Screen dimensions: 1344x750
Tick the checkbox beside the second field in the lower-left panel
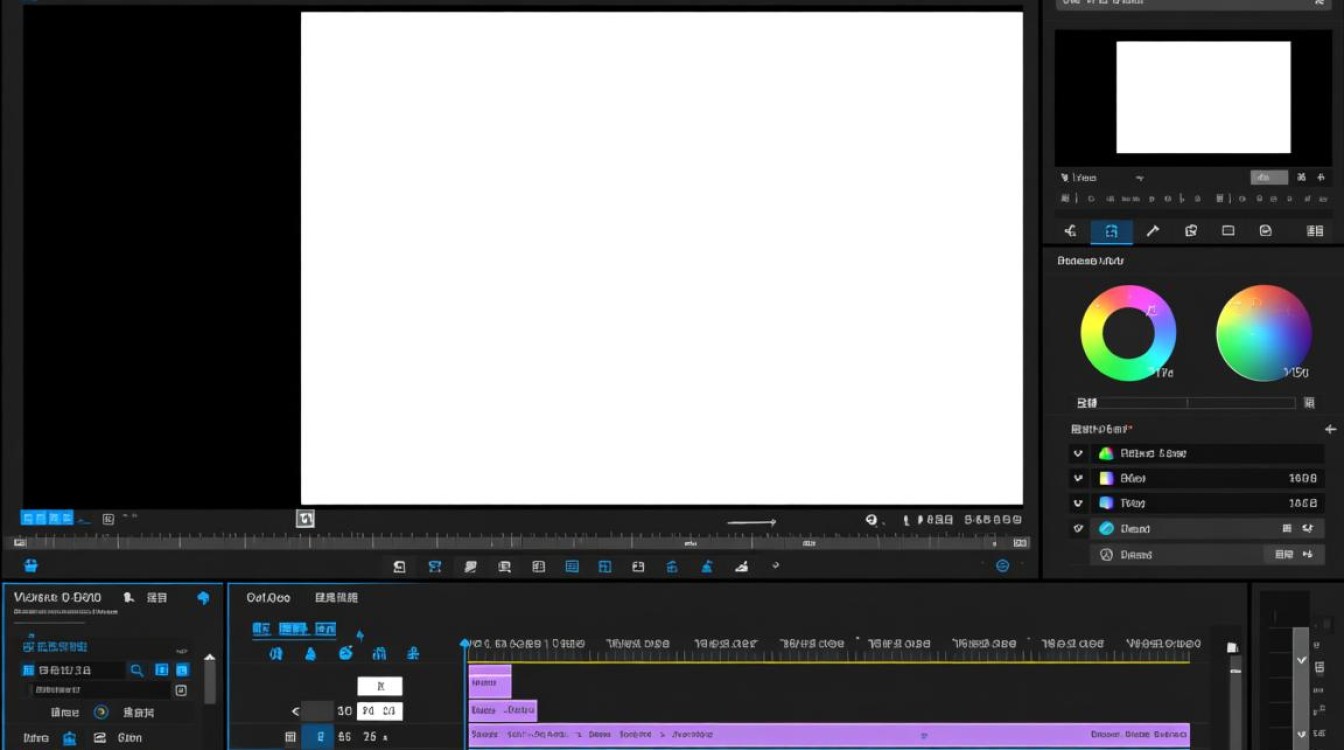tap(181, 690)
